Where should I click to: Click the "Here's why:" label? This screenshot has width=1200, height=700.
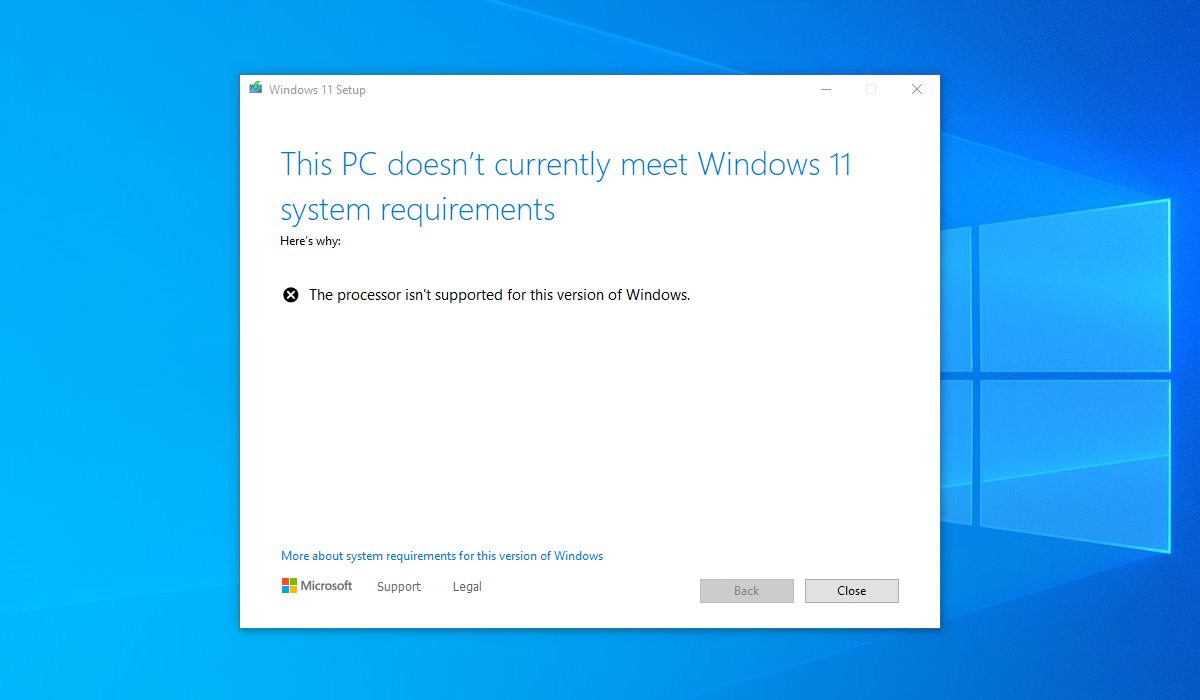tap(310, 241)
